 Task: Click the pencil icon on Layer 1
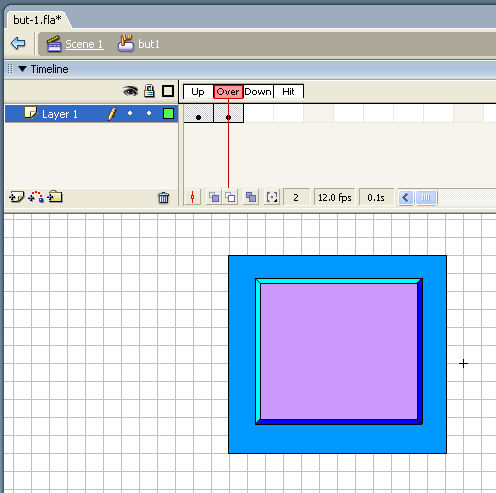click(112, 114)
